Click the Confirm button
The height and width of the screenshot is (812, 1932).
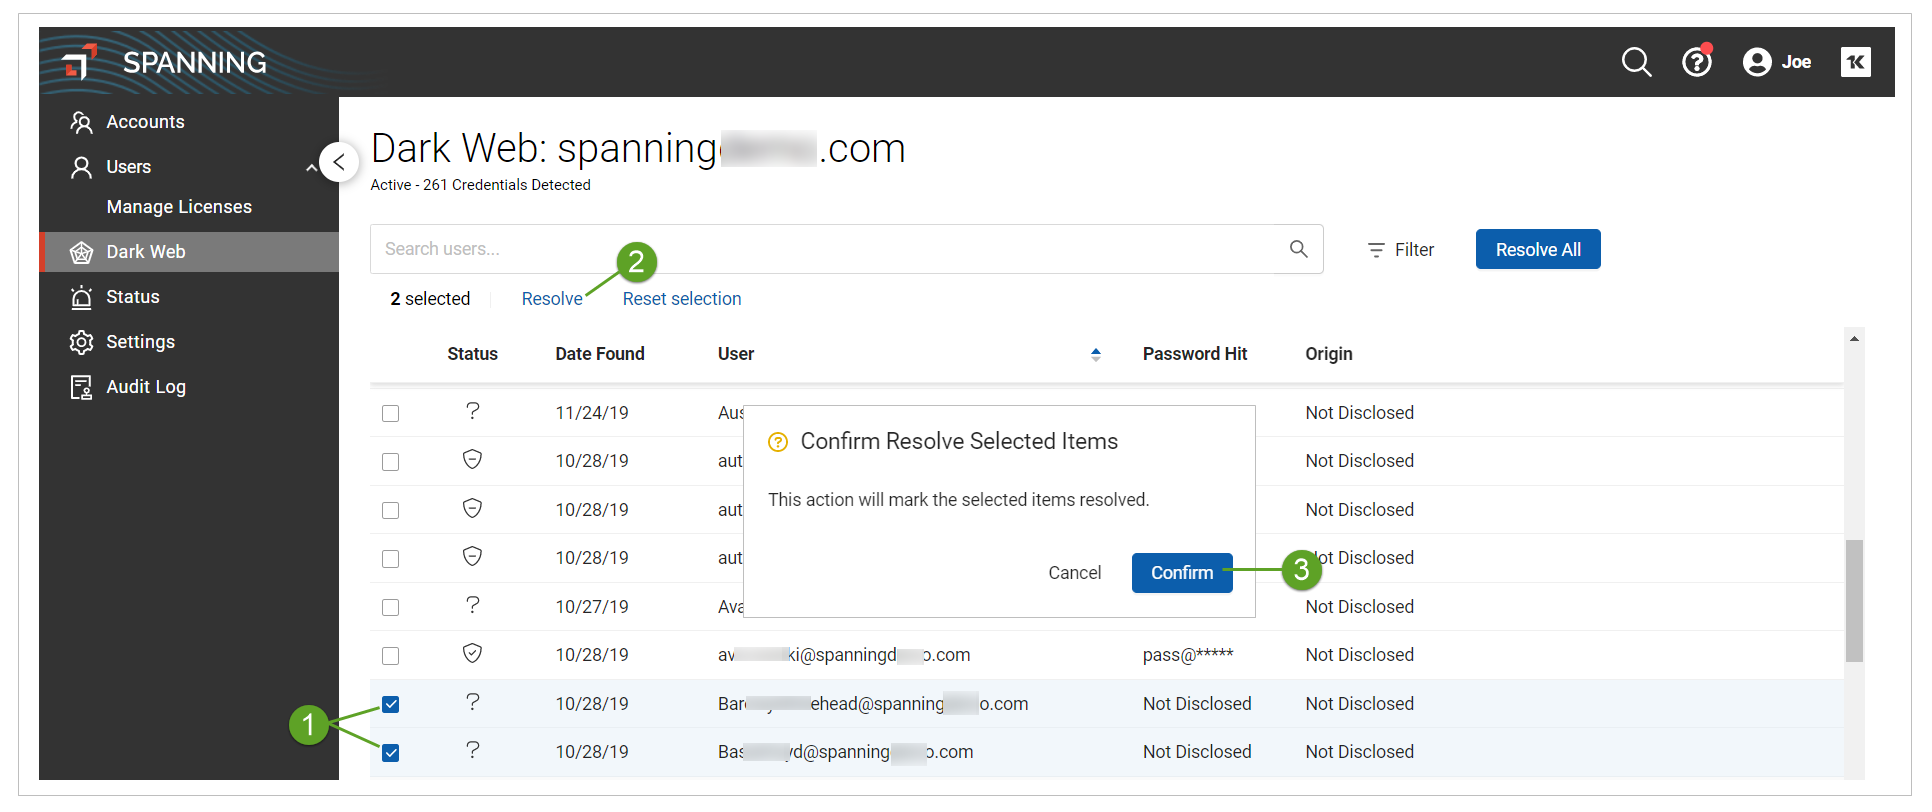coord(1182,573)
